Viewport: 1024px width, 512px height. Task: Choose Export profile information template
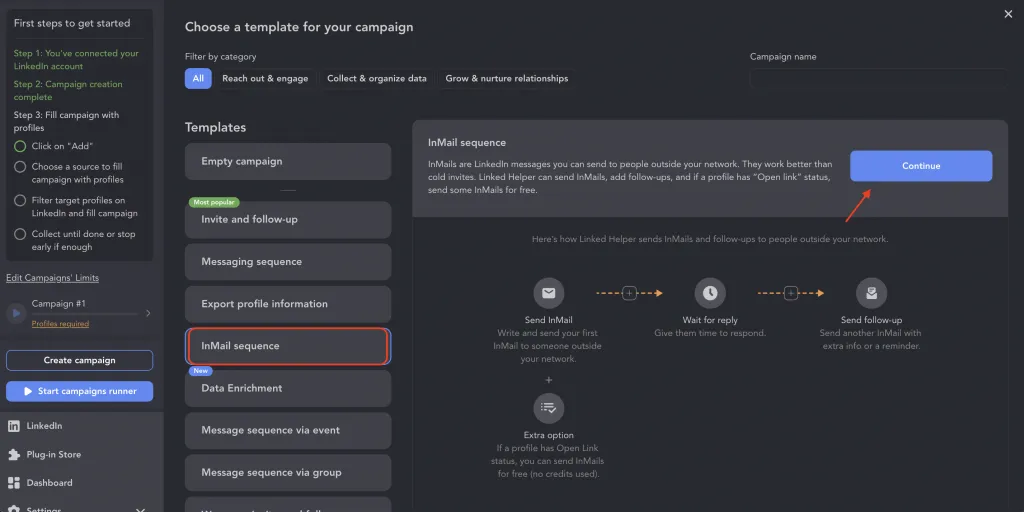(288, 304)
